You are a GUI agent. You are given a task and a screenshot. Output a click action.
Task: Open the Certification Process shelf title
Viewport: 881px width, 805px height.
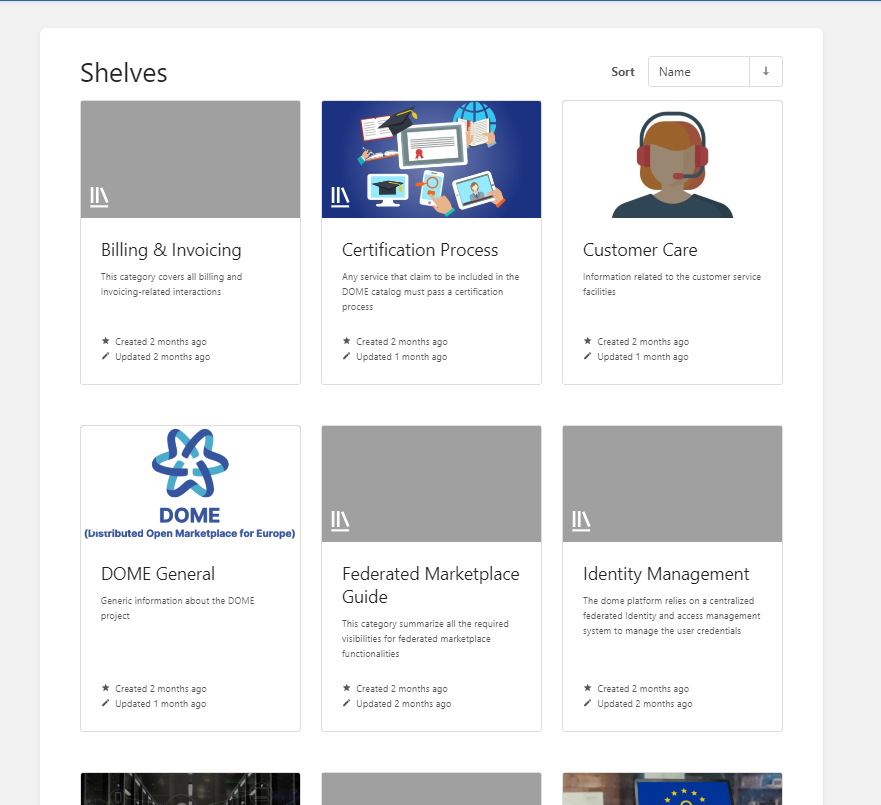(420, 250)
